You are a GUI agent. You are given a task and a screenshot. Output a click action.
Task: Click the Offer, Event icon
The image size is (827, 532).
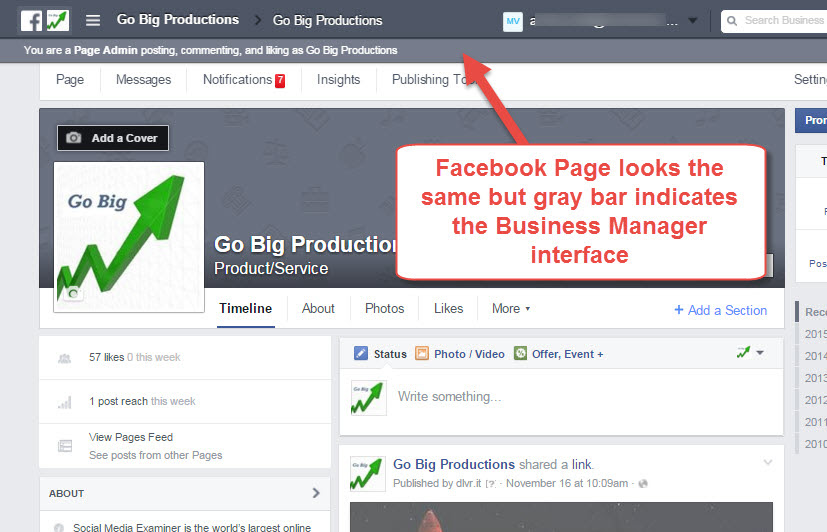[x=521, y=353]
